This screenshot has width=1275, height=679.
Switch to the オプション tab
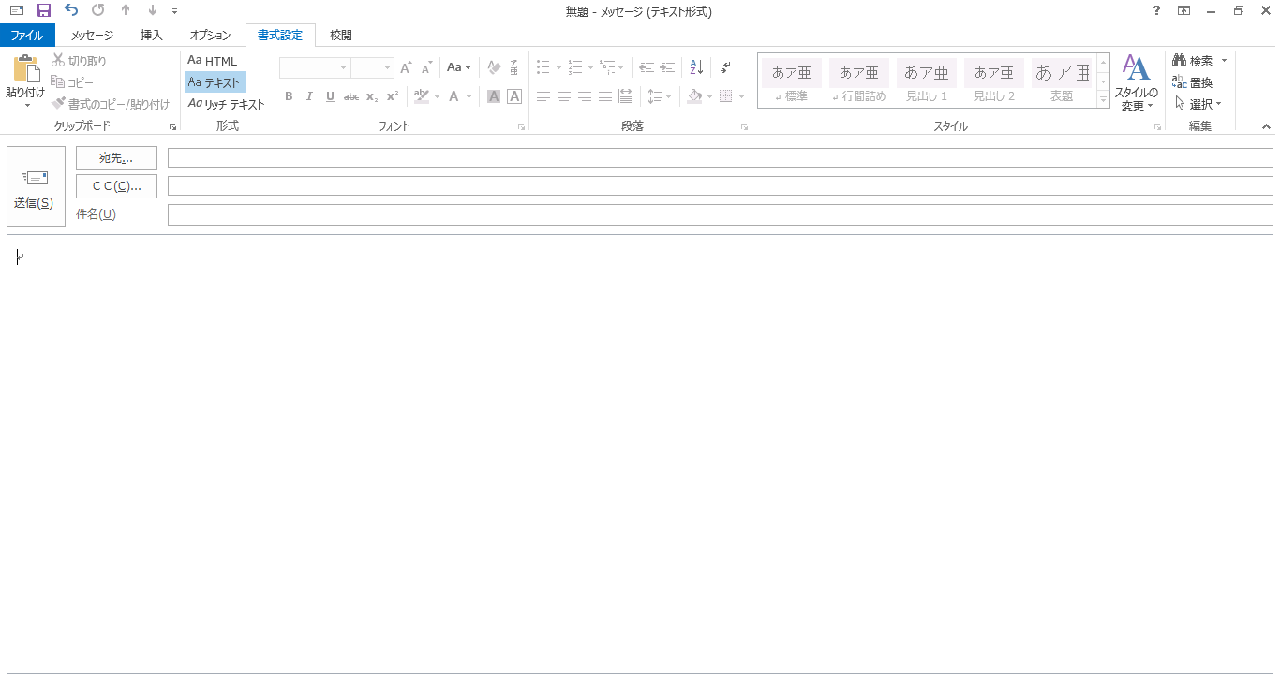[210, 35]
